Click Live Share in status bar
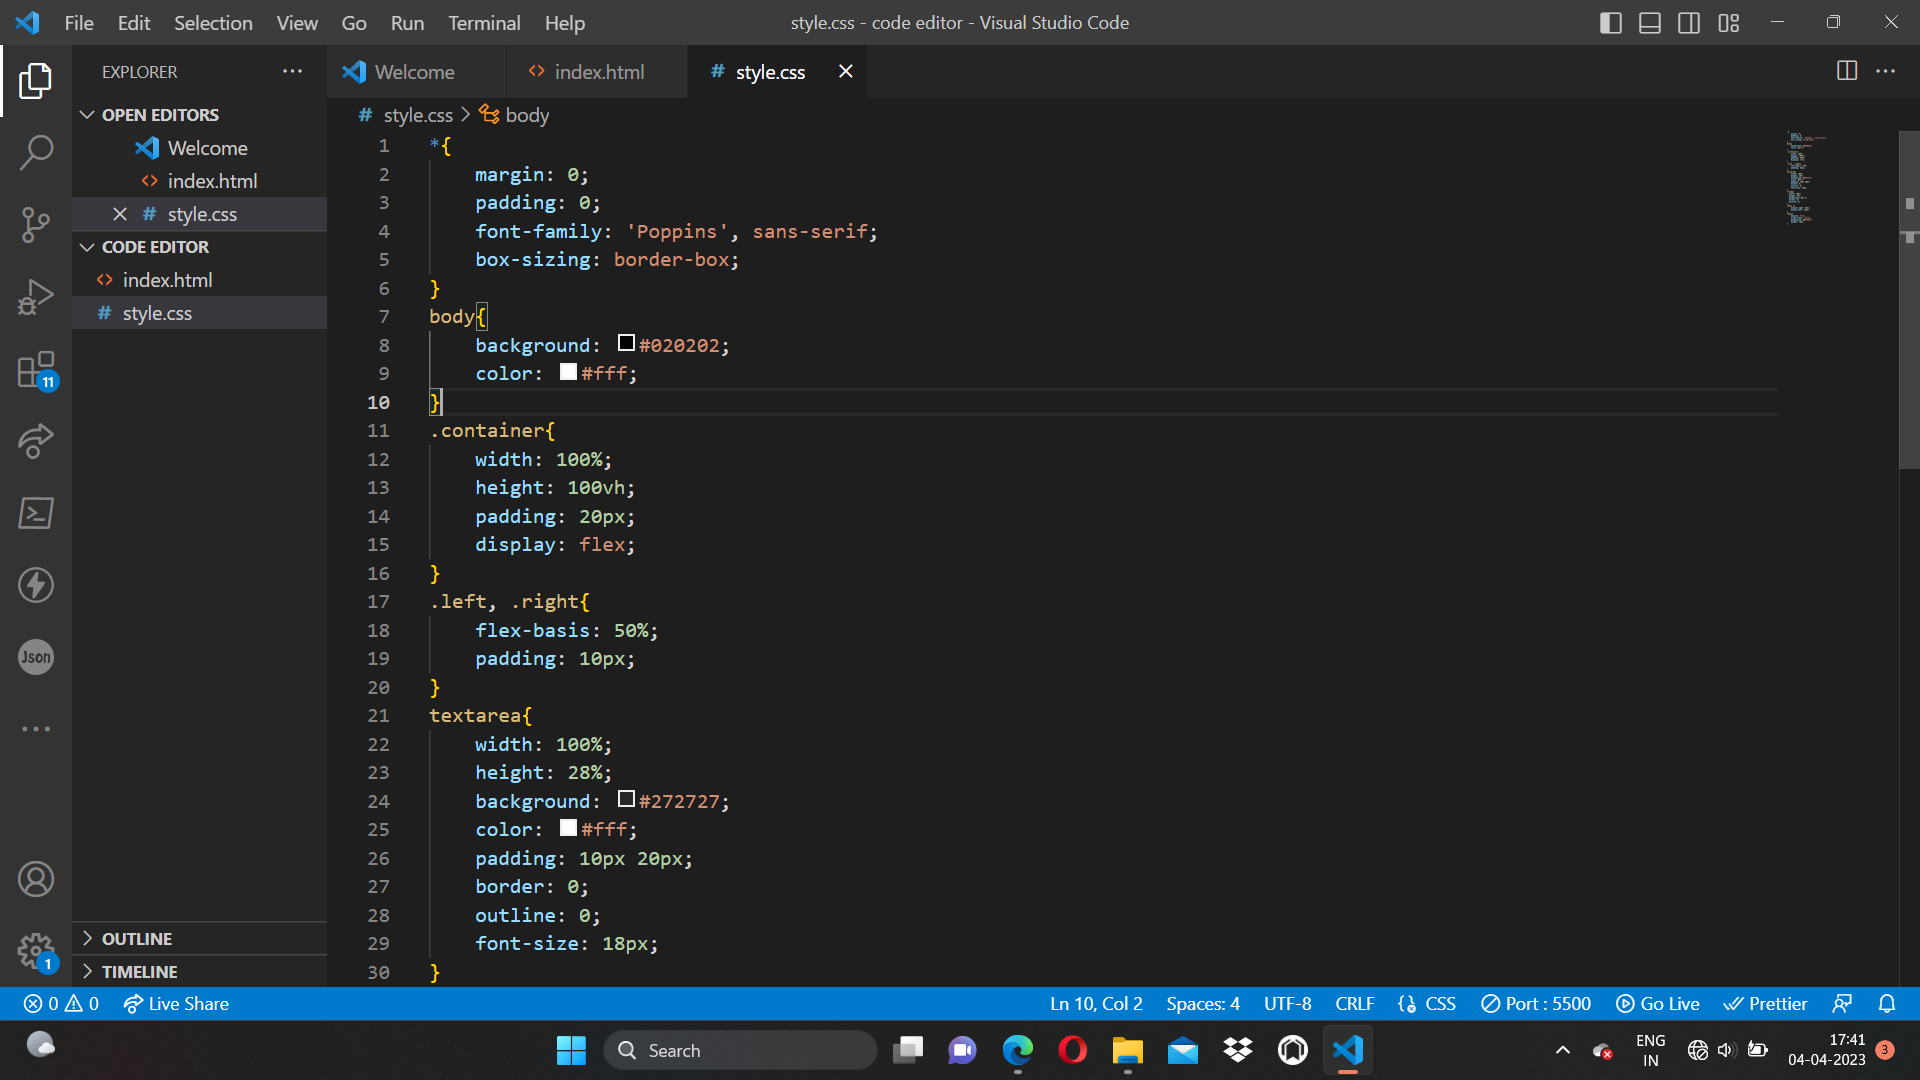1920x1080 pixels. tap(176, 1003)
